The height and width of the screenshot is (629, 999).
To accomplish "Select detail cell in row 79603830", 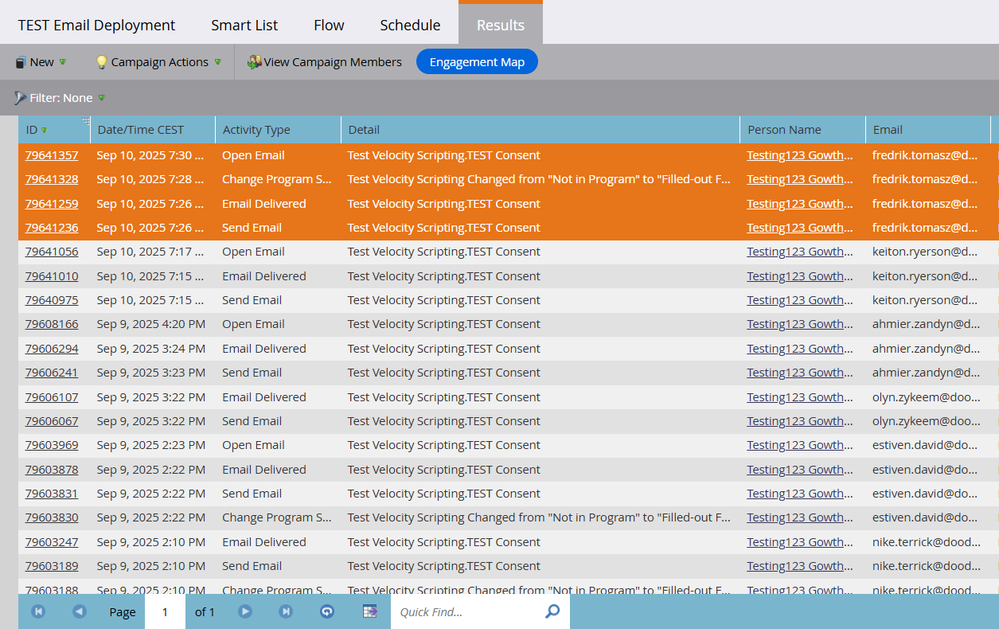I will (538, 517).
